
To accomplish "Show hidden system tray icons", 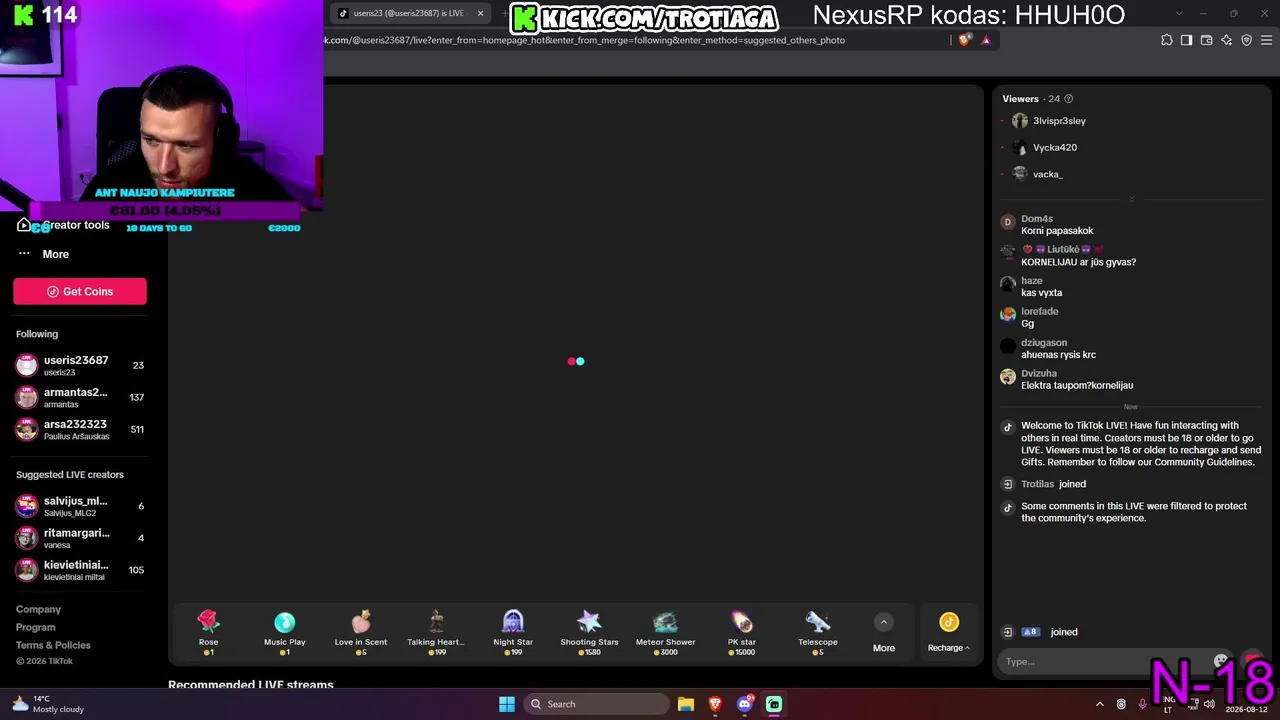I will [1100, 704].
